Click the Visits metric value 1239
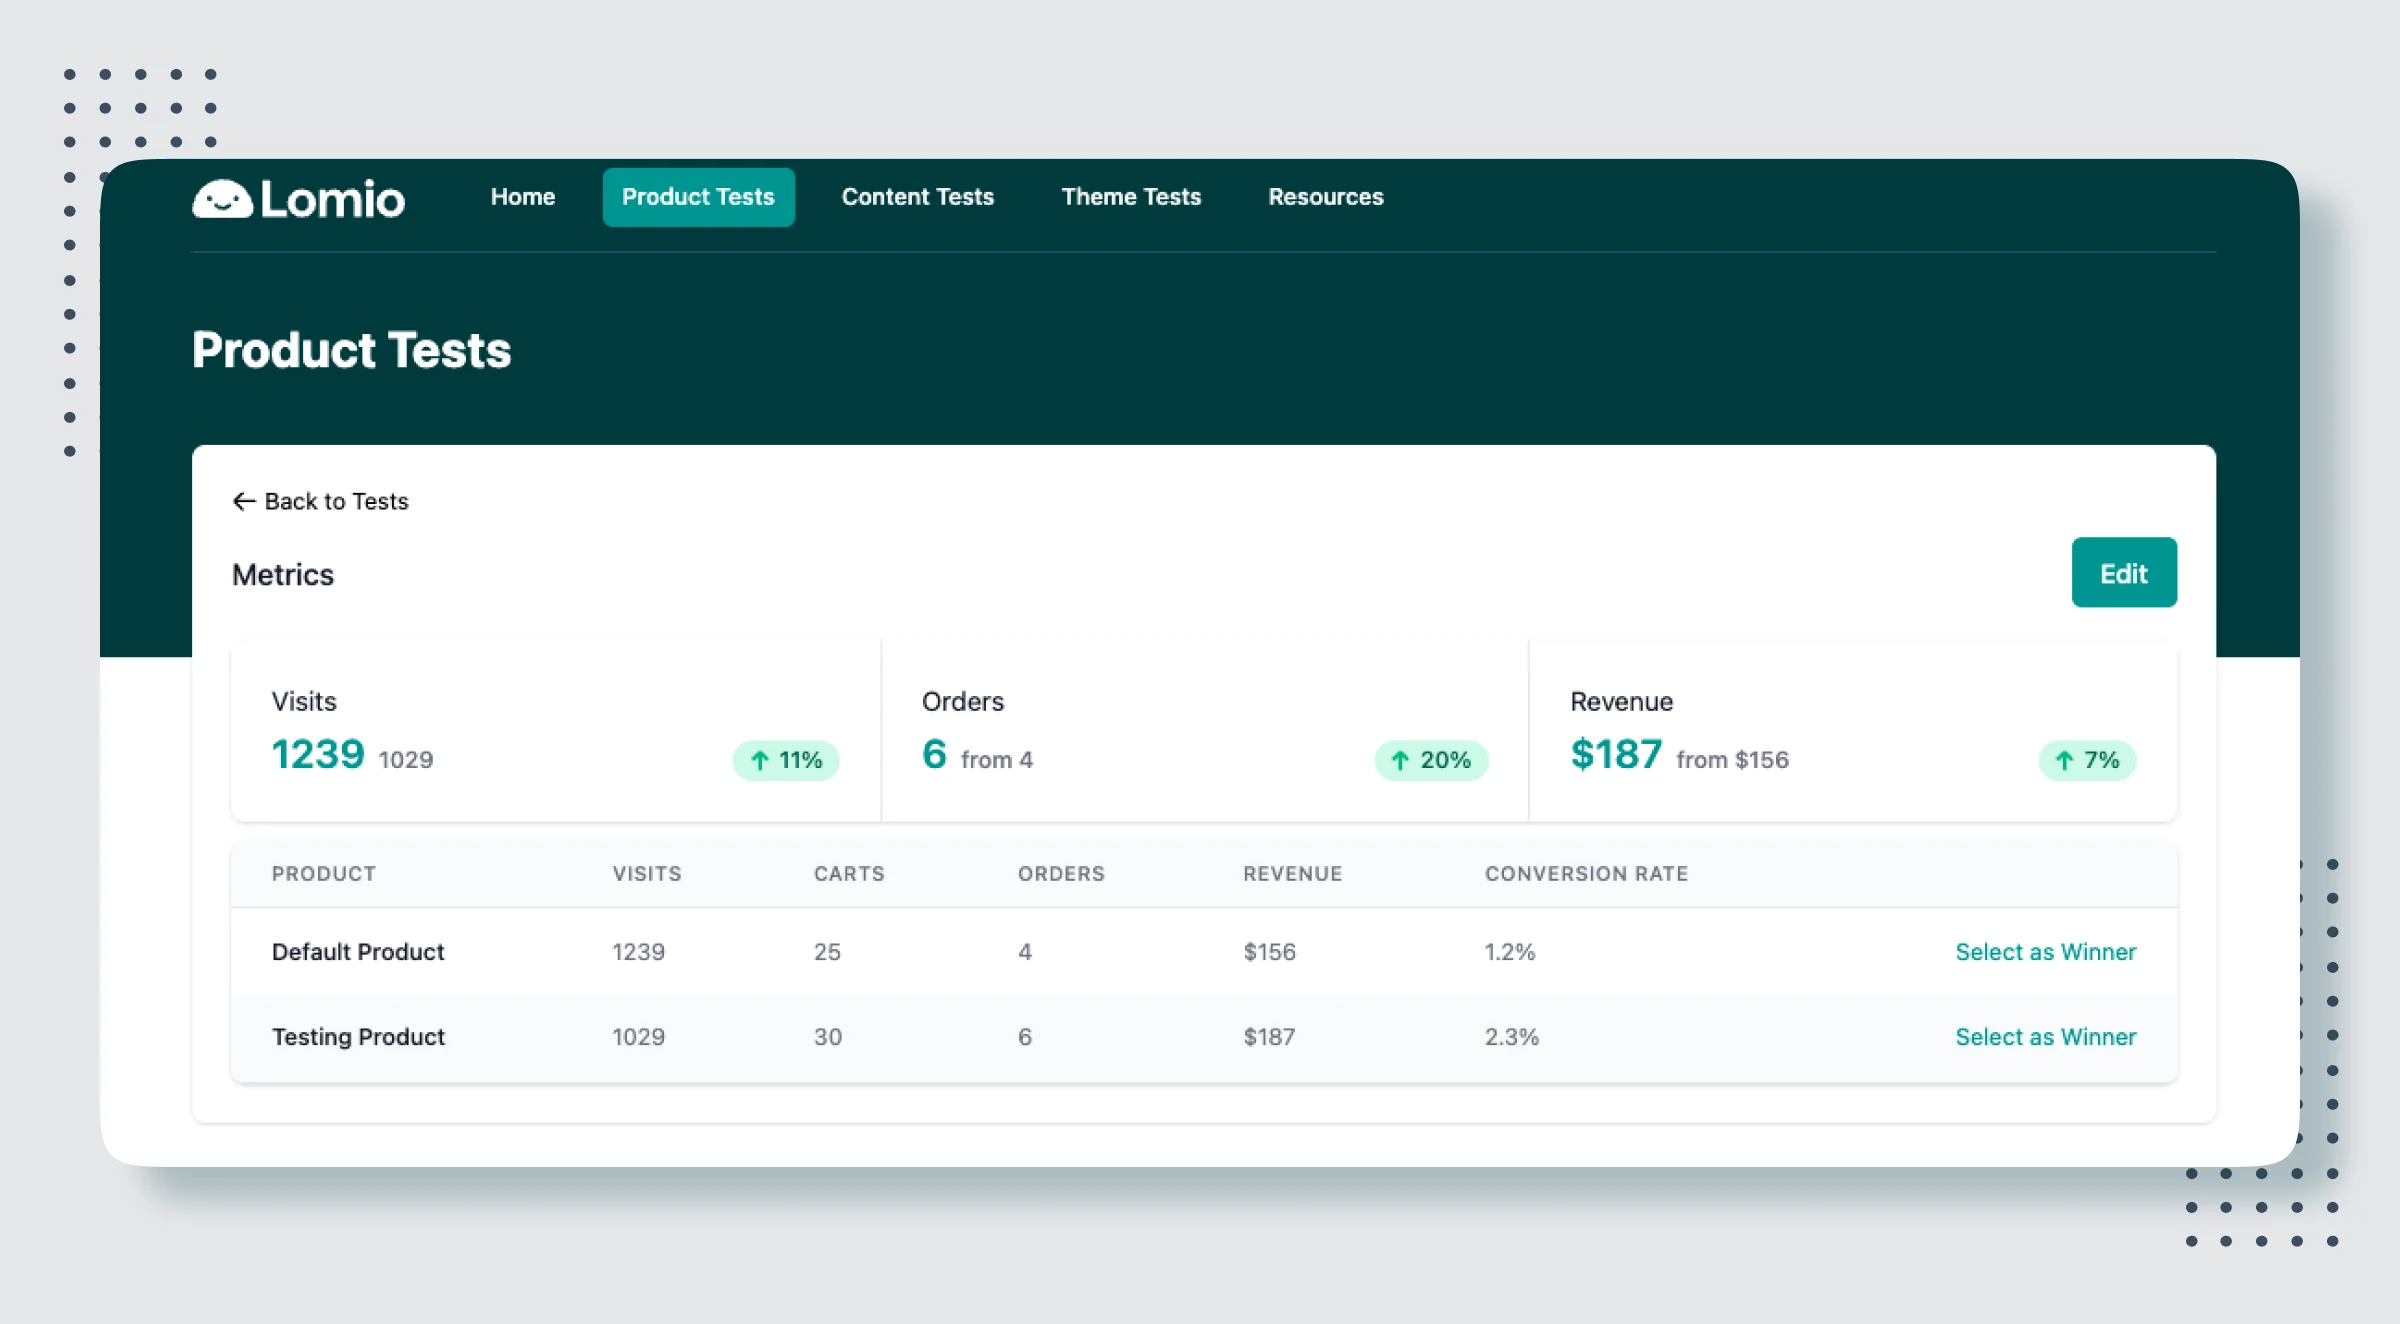Viewport: 2400px width, 1324px height. [318, 755]
